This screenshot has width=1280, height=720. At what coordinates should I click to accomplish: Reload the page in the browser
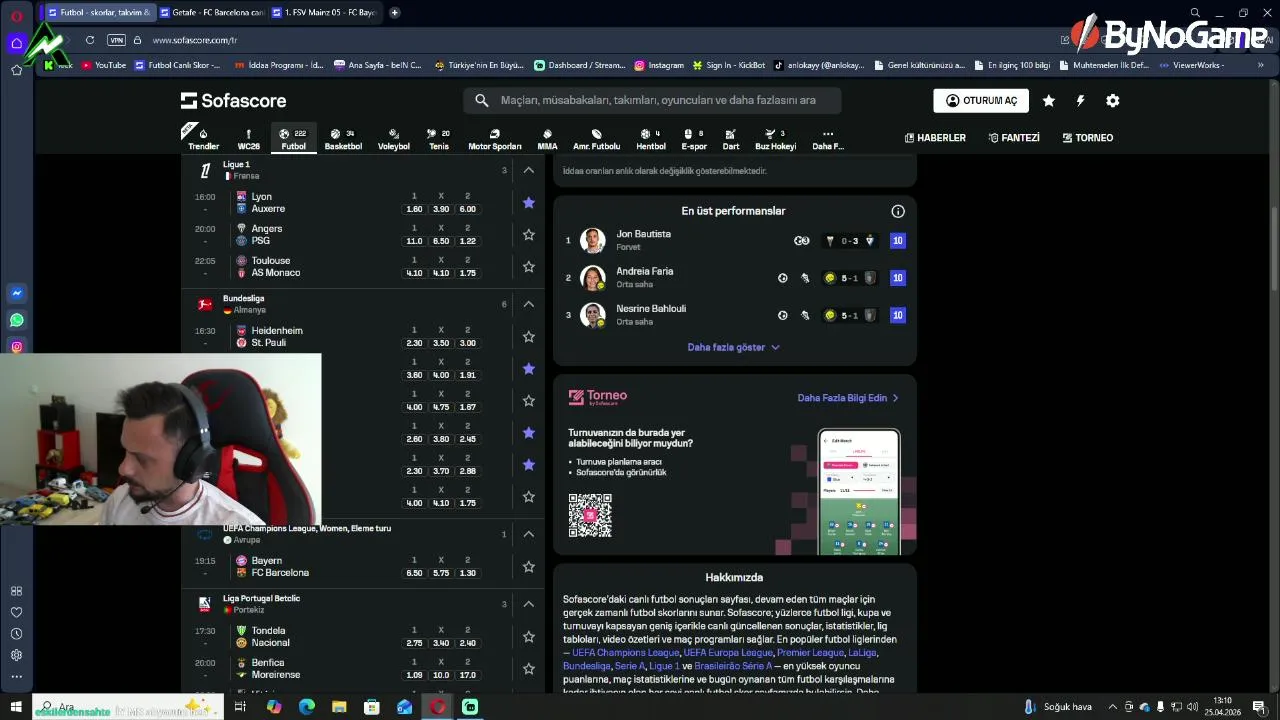click(x=90, y=40)
